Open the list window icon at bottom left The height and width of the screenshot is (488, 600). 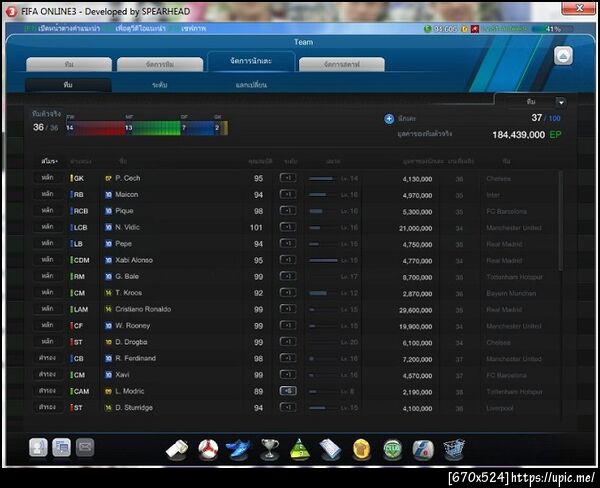tap(62, 447)
